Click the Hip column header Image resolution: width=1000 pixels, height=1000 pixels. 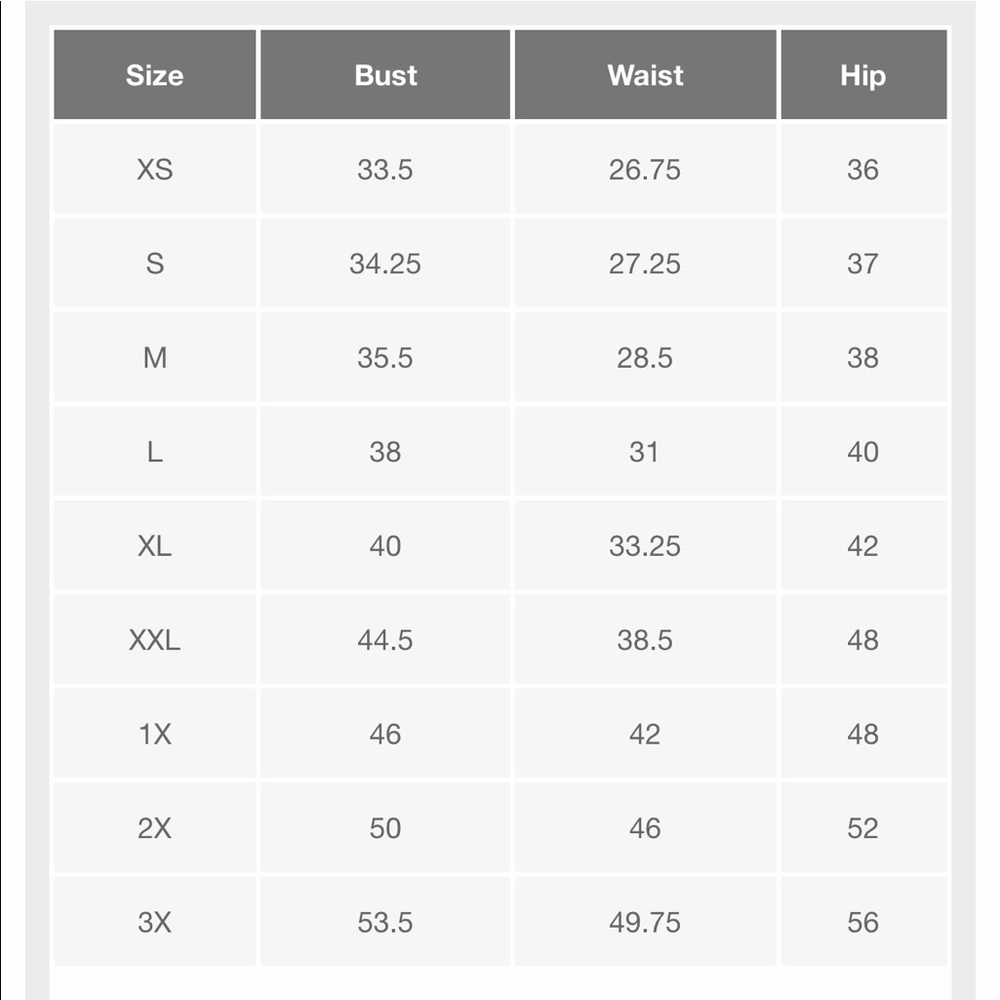coord(864,75)
